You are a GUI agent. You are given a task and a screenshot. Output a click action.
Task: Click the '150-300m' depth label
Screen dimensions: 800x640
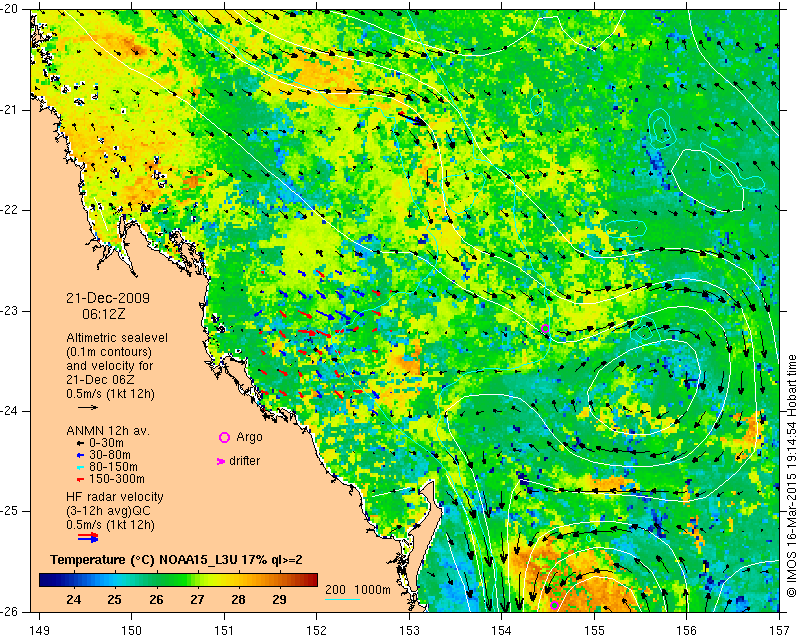117,479
